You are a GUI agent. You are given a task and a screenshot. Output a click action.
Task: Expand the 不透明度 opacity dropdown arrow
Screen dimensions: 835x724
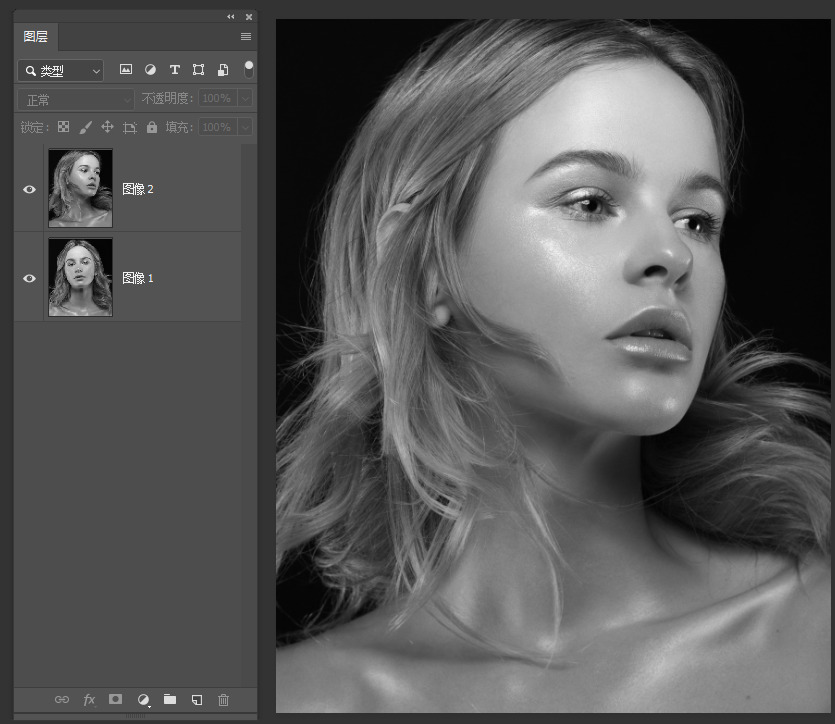[x=244, y=99]
